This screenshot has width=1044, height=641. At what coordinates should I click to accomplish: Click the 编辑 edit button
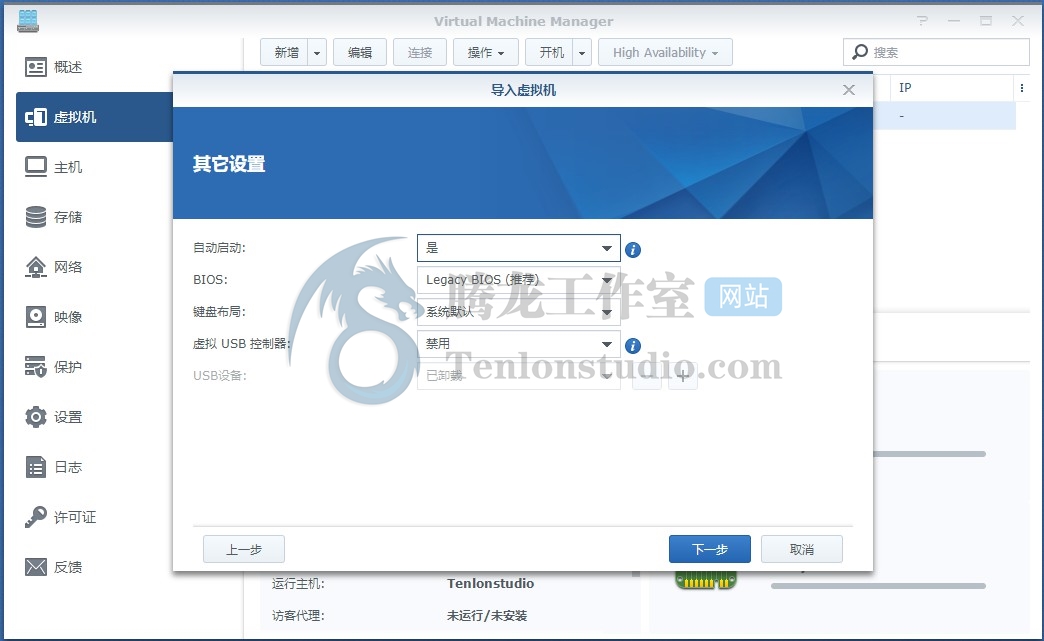point(360,53)
